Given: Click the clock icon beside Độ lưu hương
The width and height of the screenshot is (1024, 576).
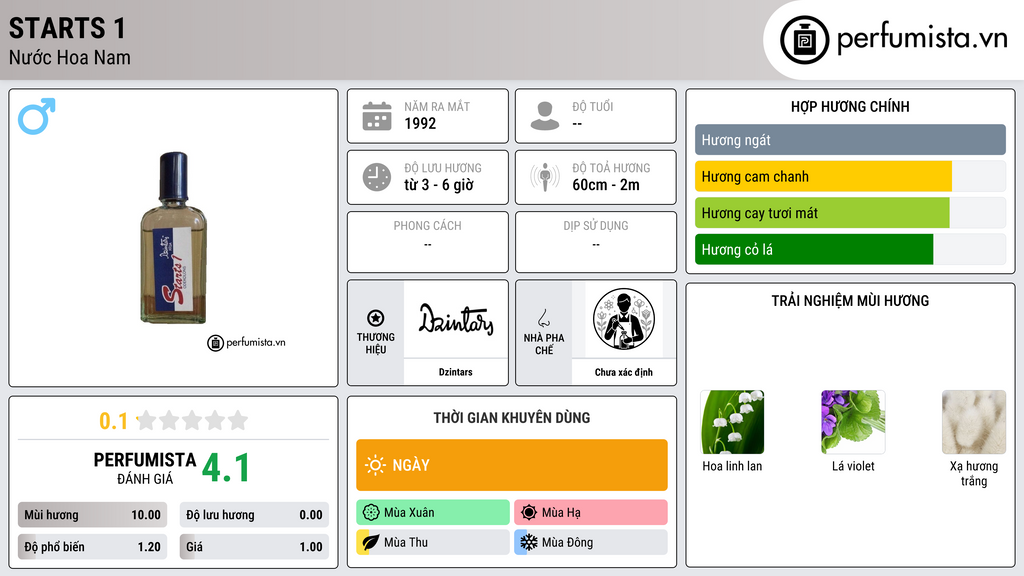Looking at the screenshot, I should (377, 177).
